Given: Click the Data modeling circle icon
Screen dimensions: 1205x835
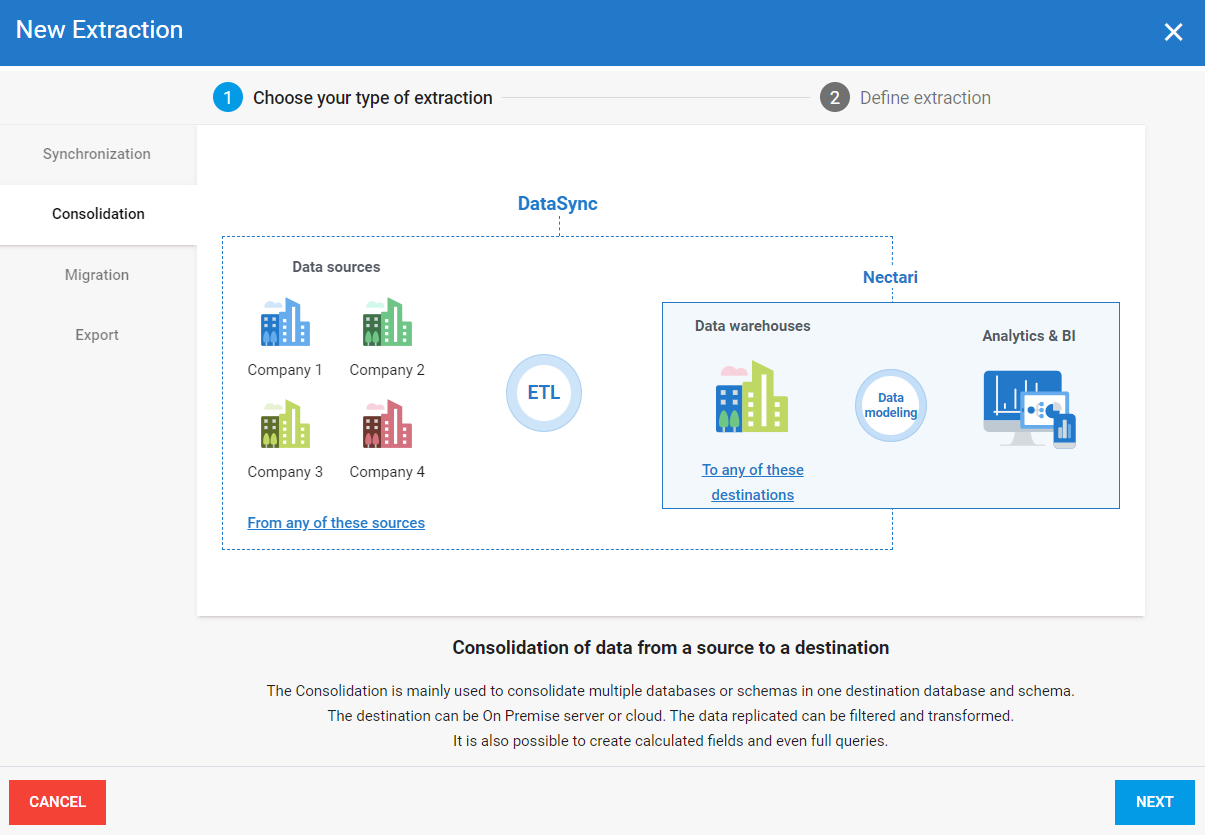Looking at the screenshot, I should (890, 405).
